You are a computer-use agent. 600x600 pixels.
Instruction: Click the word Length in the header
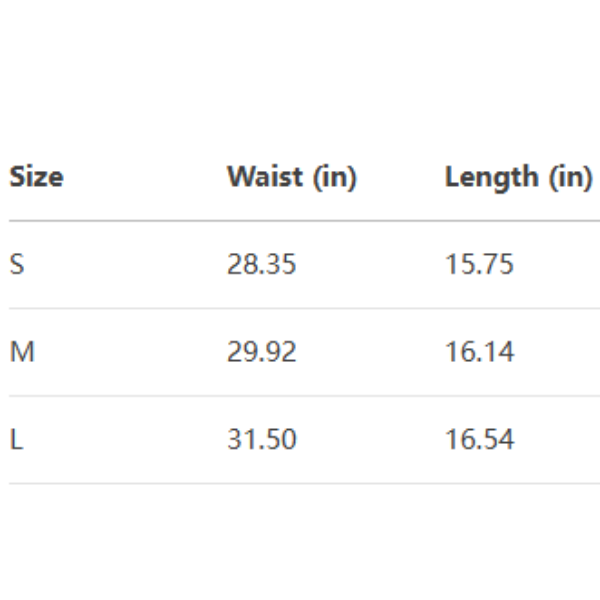pyautogui.click(x=490, y=177)
